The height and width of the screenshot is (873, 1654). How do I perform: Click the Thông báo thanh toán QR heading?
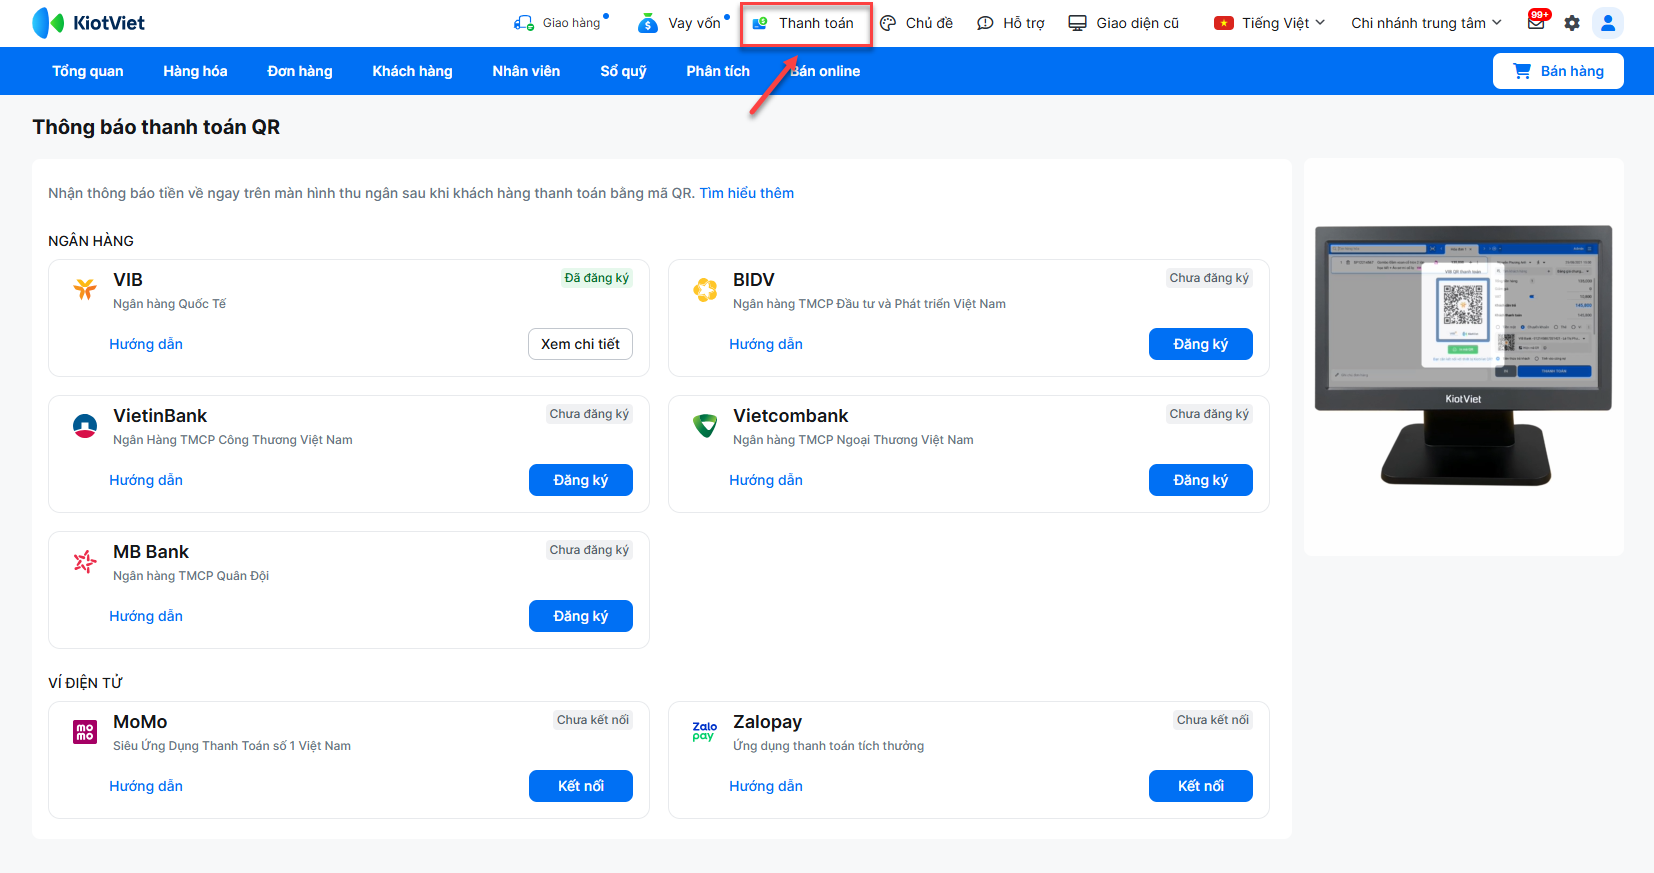click(x=156, y=127)
